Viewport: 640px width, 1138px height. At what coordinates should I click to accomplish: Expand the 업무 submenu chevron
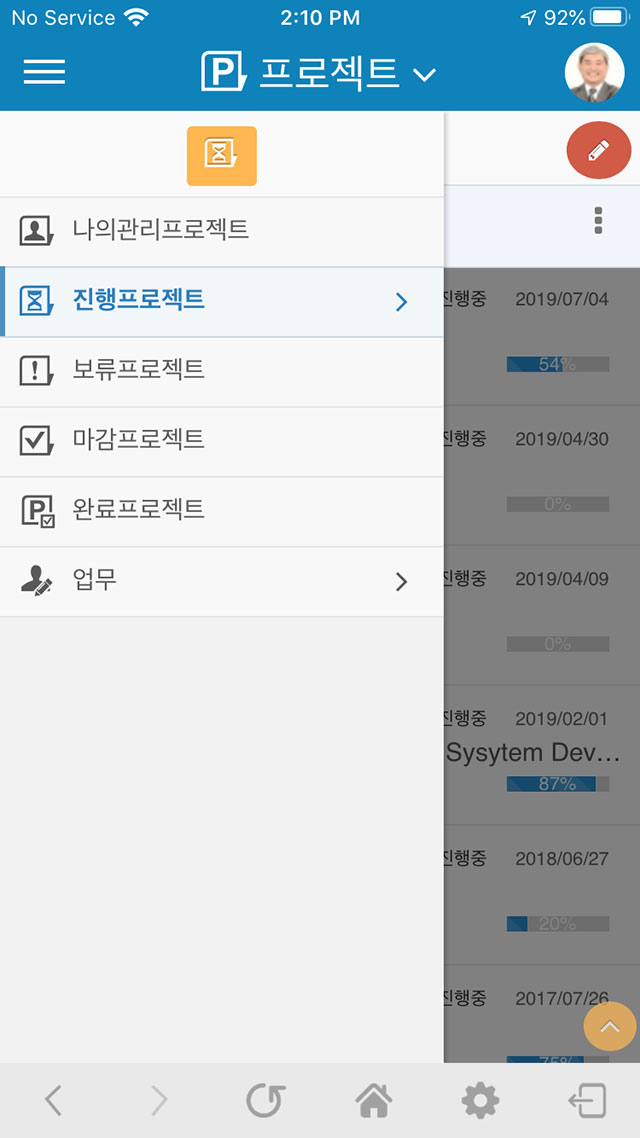click(x=401, y=581)
